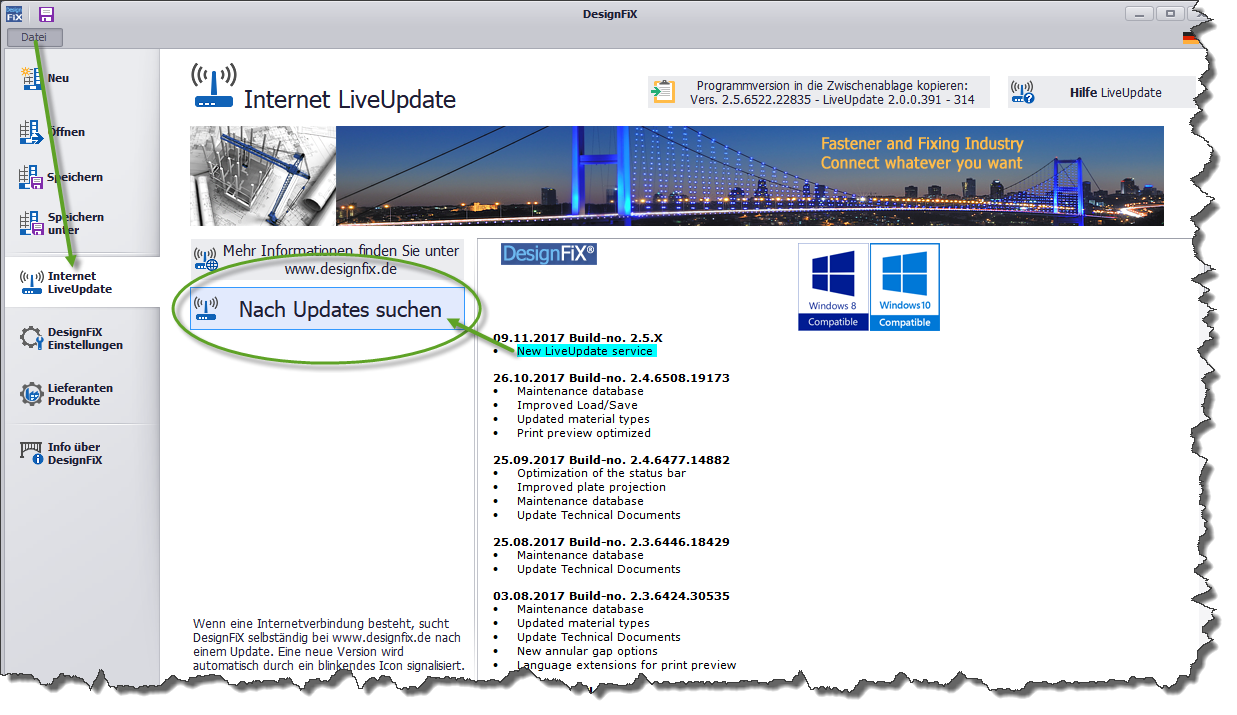
Task: Click the construction crane banner image
Action: point(263,175)
